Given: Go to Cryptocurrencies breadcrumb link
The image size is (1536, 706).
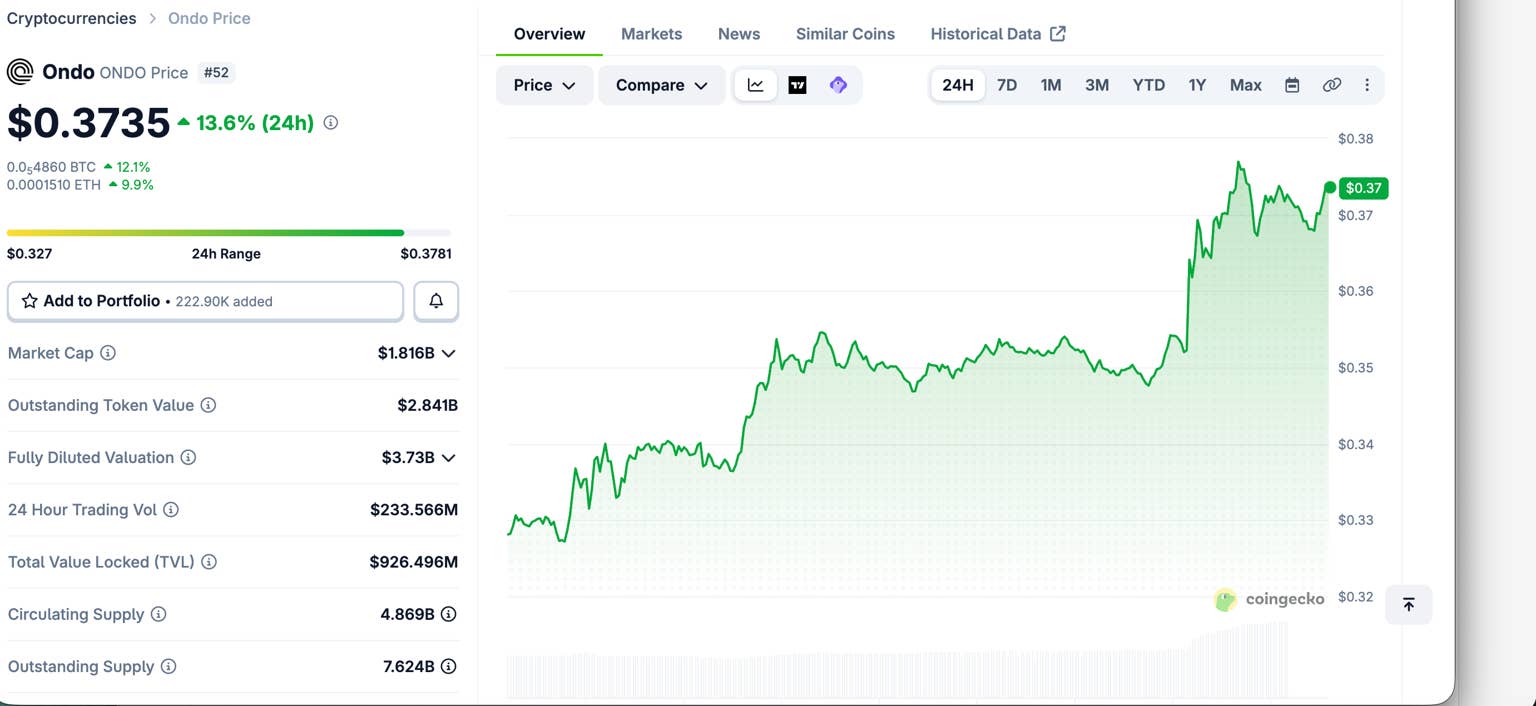Looking at the screenshot, I should 71,18.
